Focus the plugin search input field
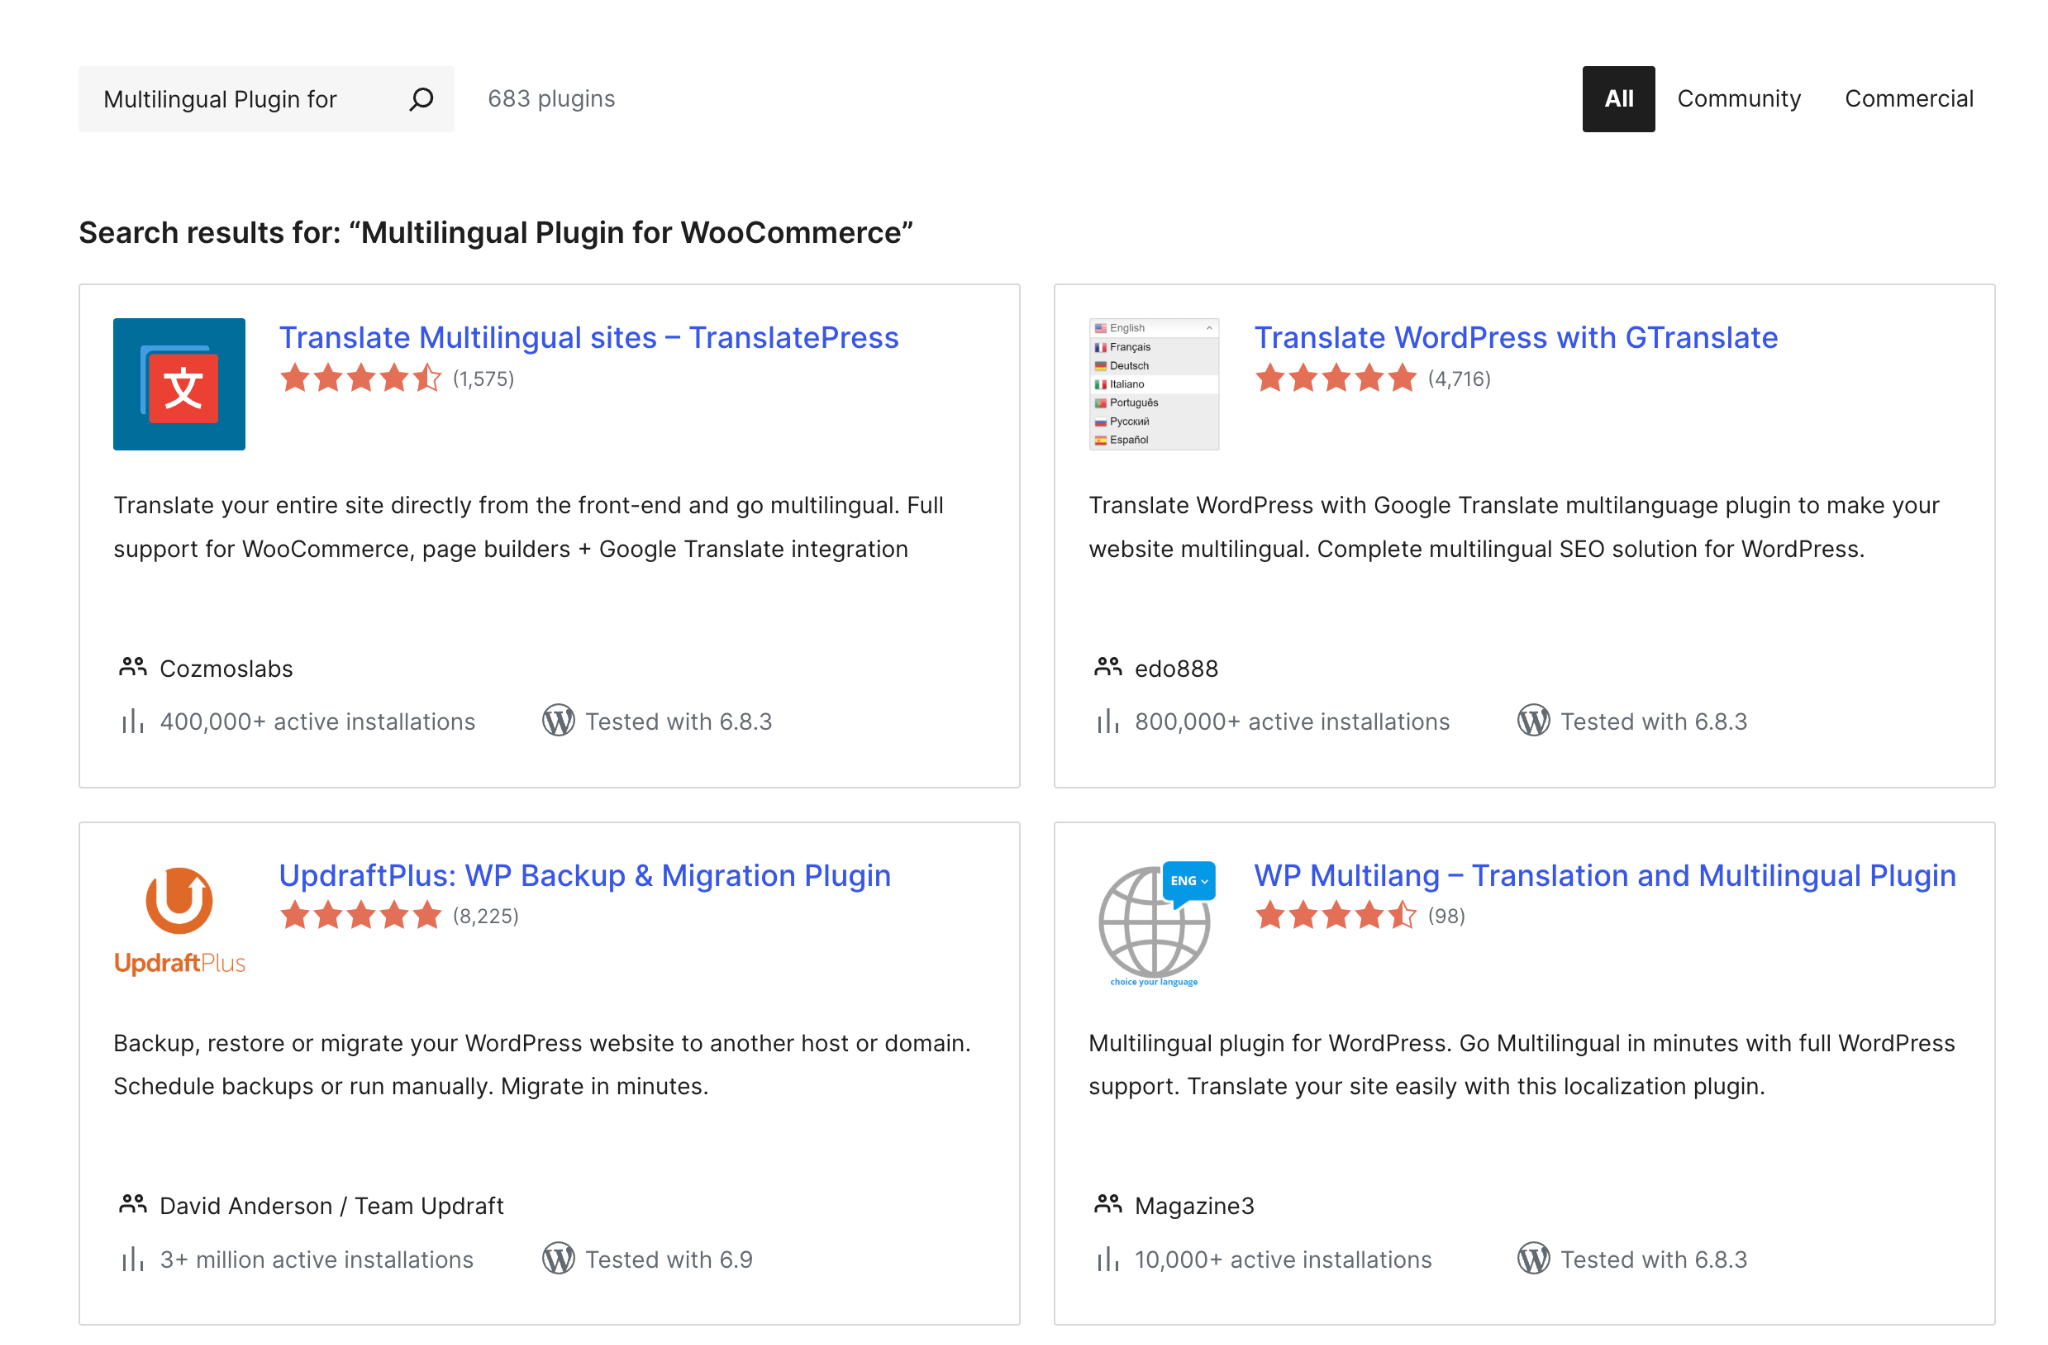The height and width of the screenshot is (1345, 2048). tap(240, 99)
